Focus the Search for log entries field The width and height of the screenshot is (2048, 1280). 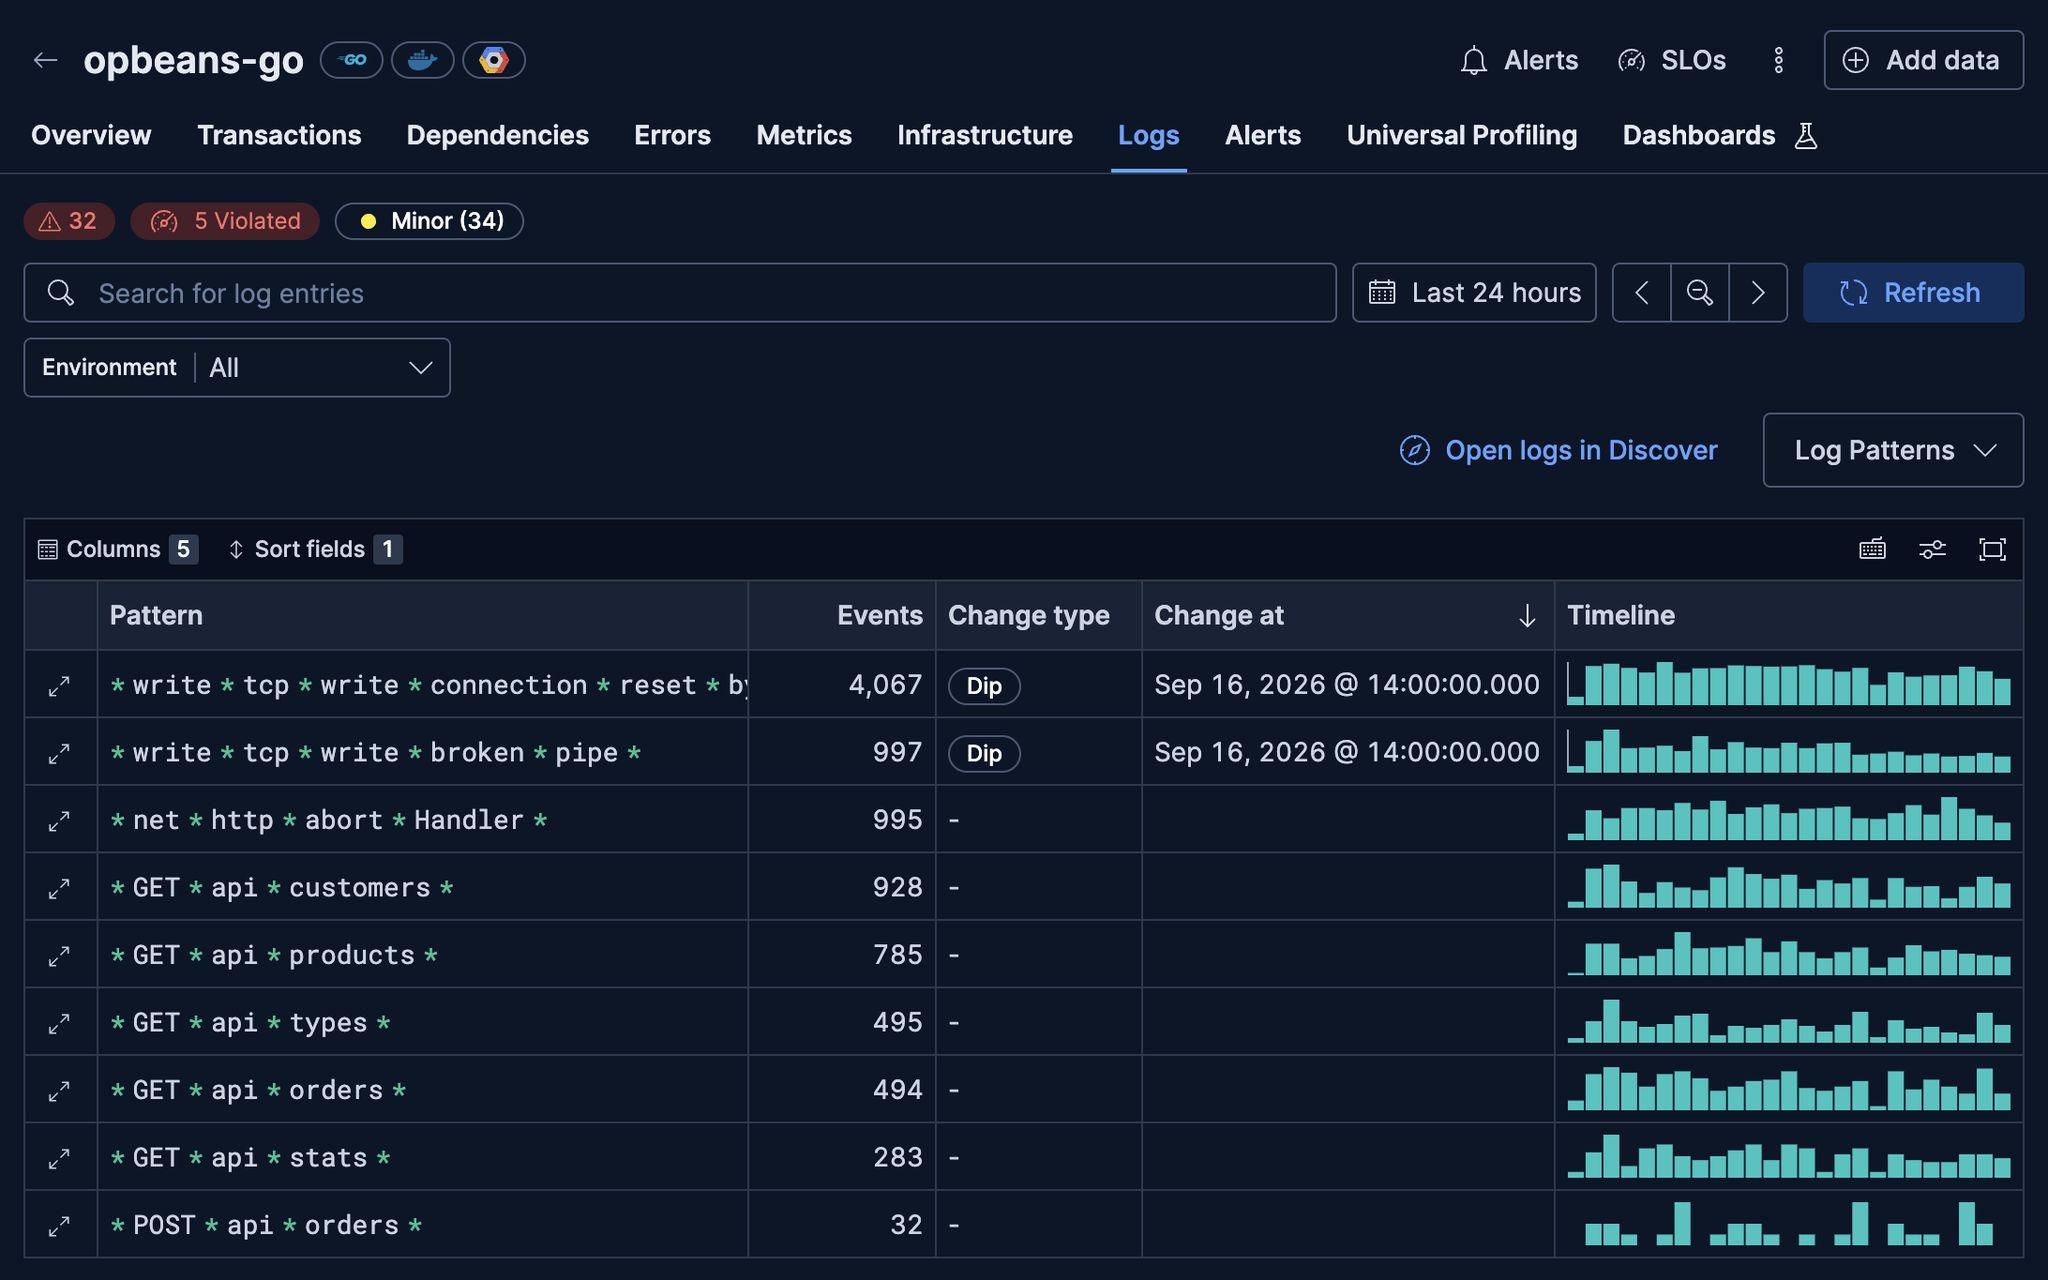[x=680, y=293]
